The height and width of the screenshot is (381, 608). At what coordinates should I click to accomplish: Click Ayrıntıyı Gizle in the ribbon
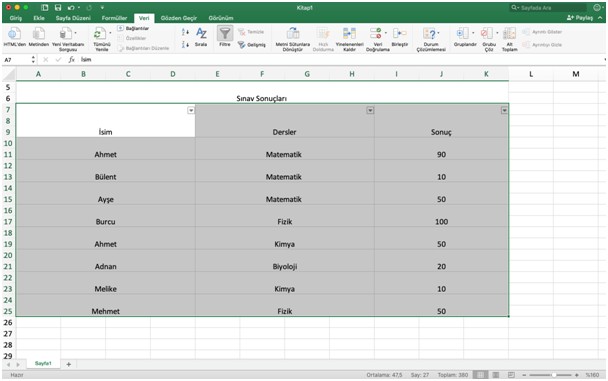click(x=542, y=45)
